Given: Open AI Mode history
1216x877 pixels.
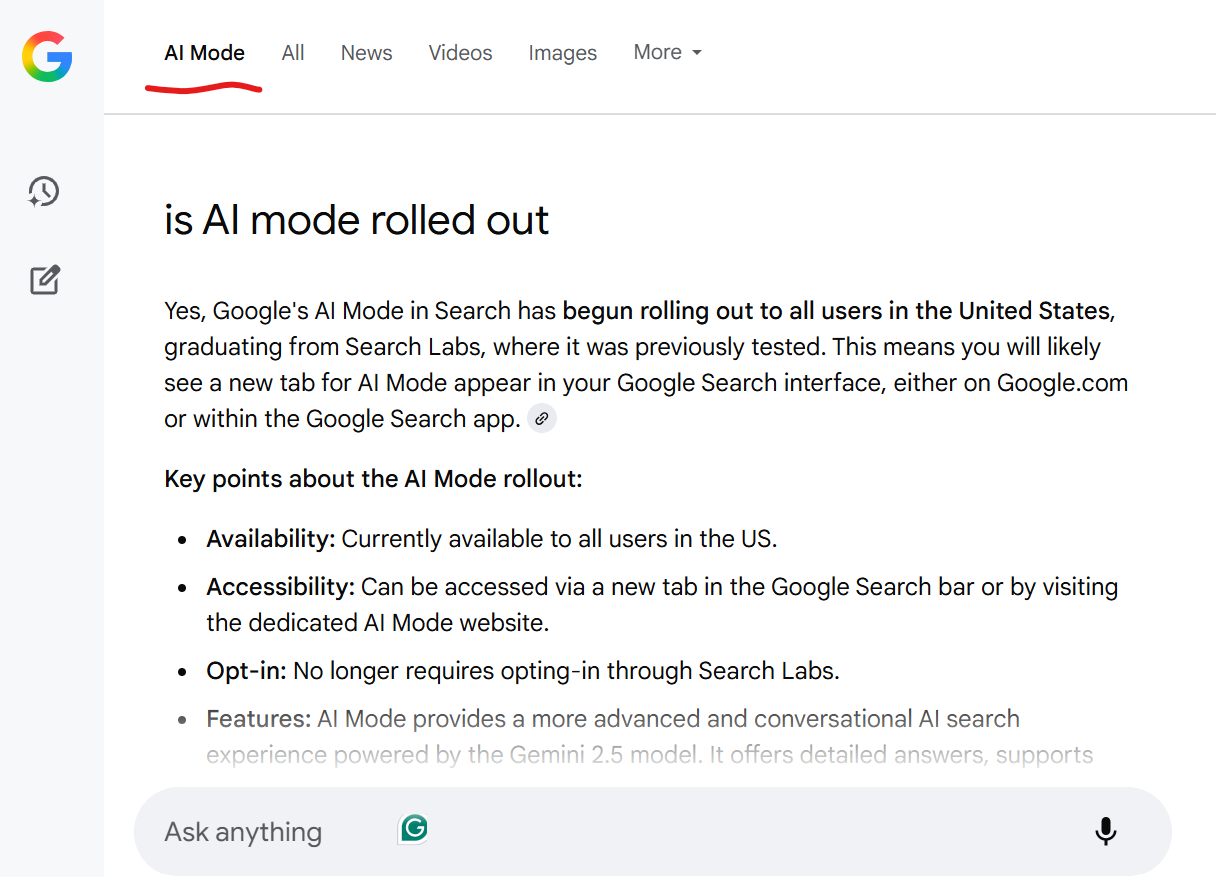Looking at the screenshot, I should point(44,191).
